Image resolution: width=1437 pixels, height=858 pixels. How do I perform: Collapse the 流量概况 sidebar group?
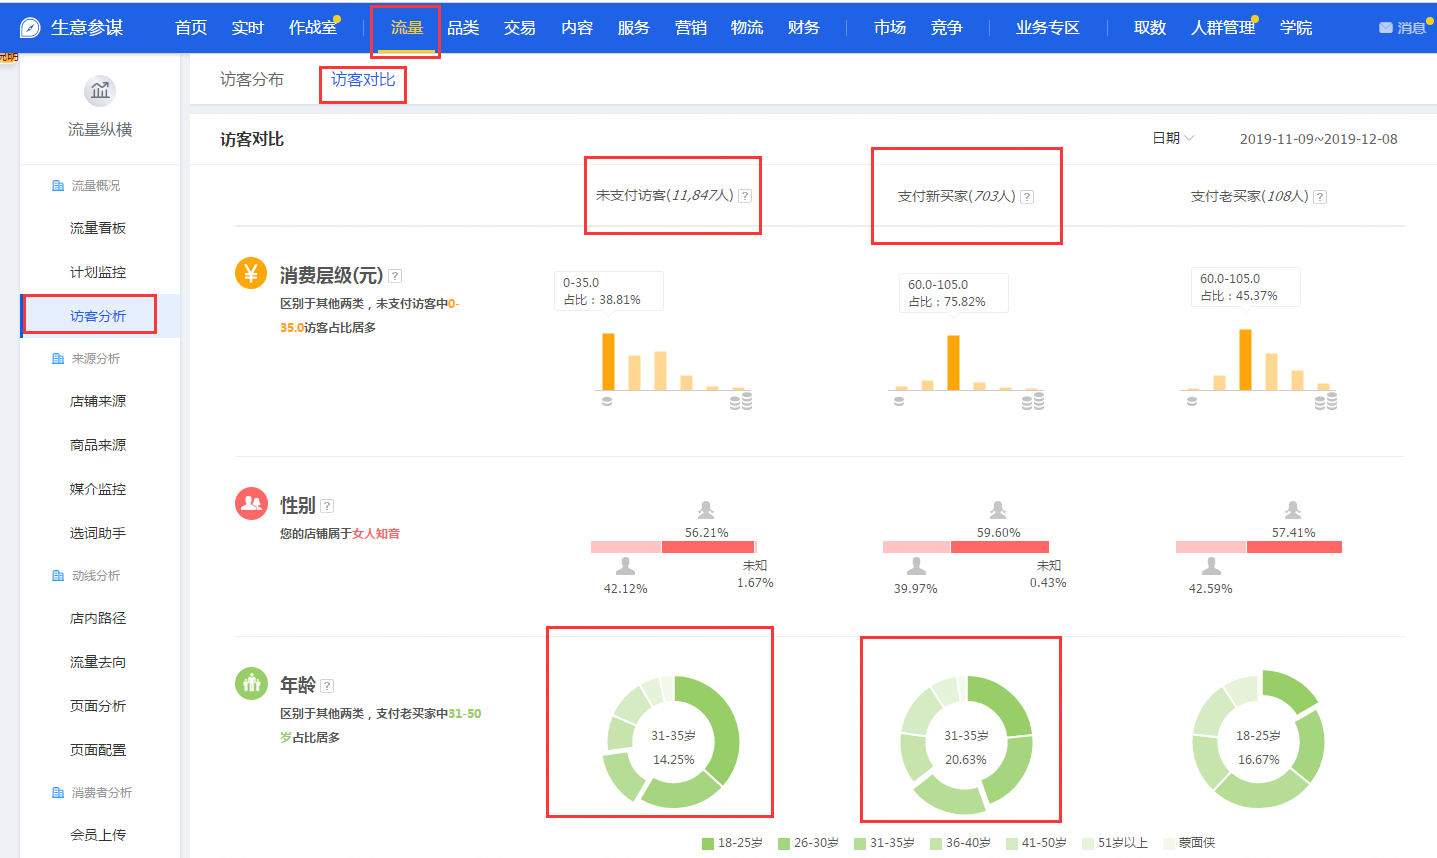(95, 185)
